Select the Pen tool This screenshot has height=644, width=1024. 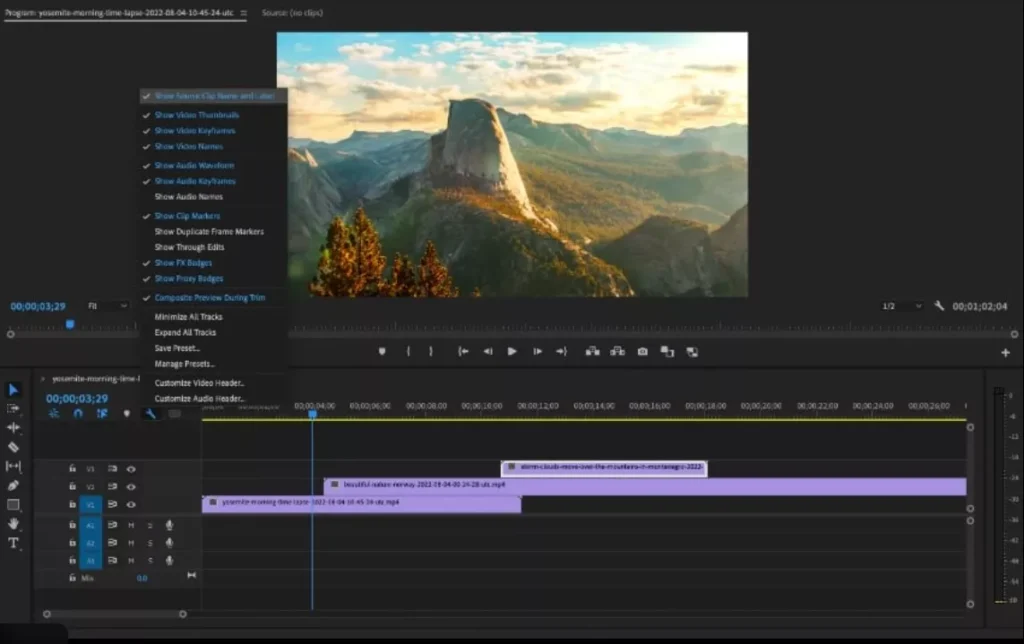pyautogui.click(x=13, y=484)
